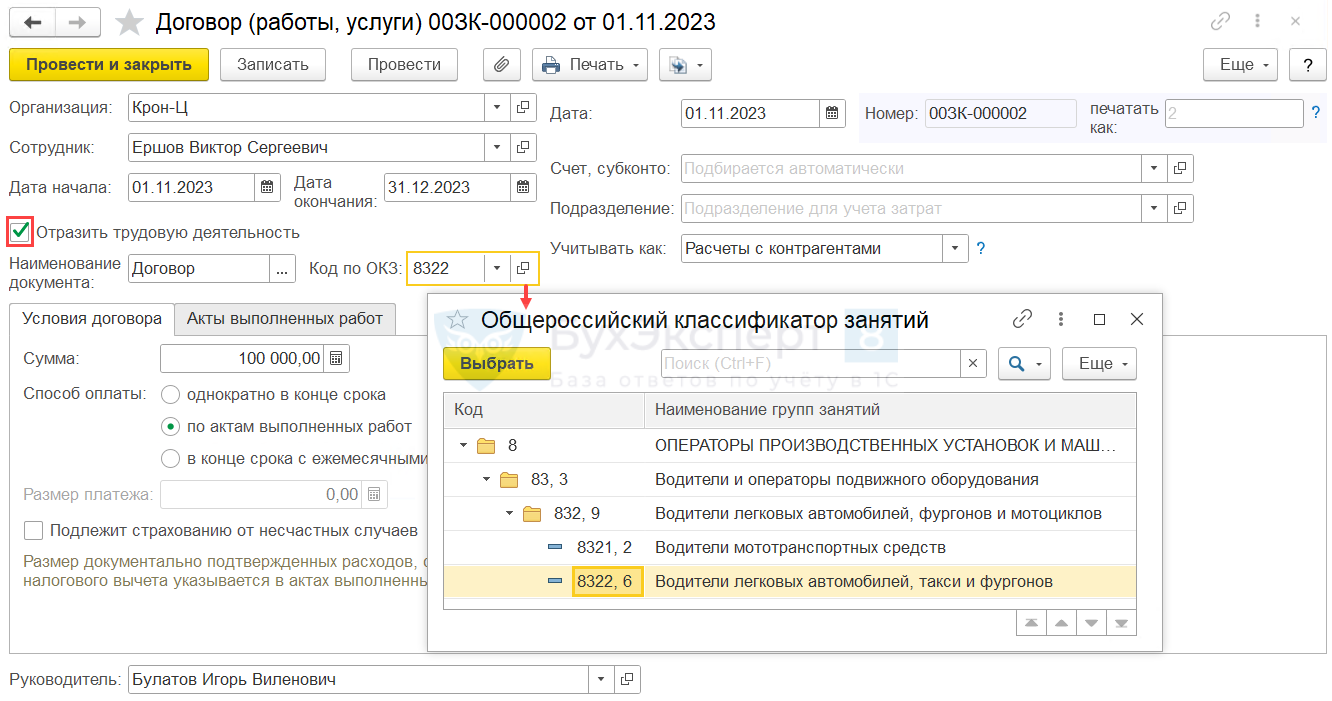Open Код по ОКЗ selection form icon
1332x701 pixels.
[x=523, y=268]
